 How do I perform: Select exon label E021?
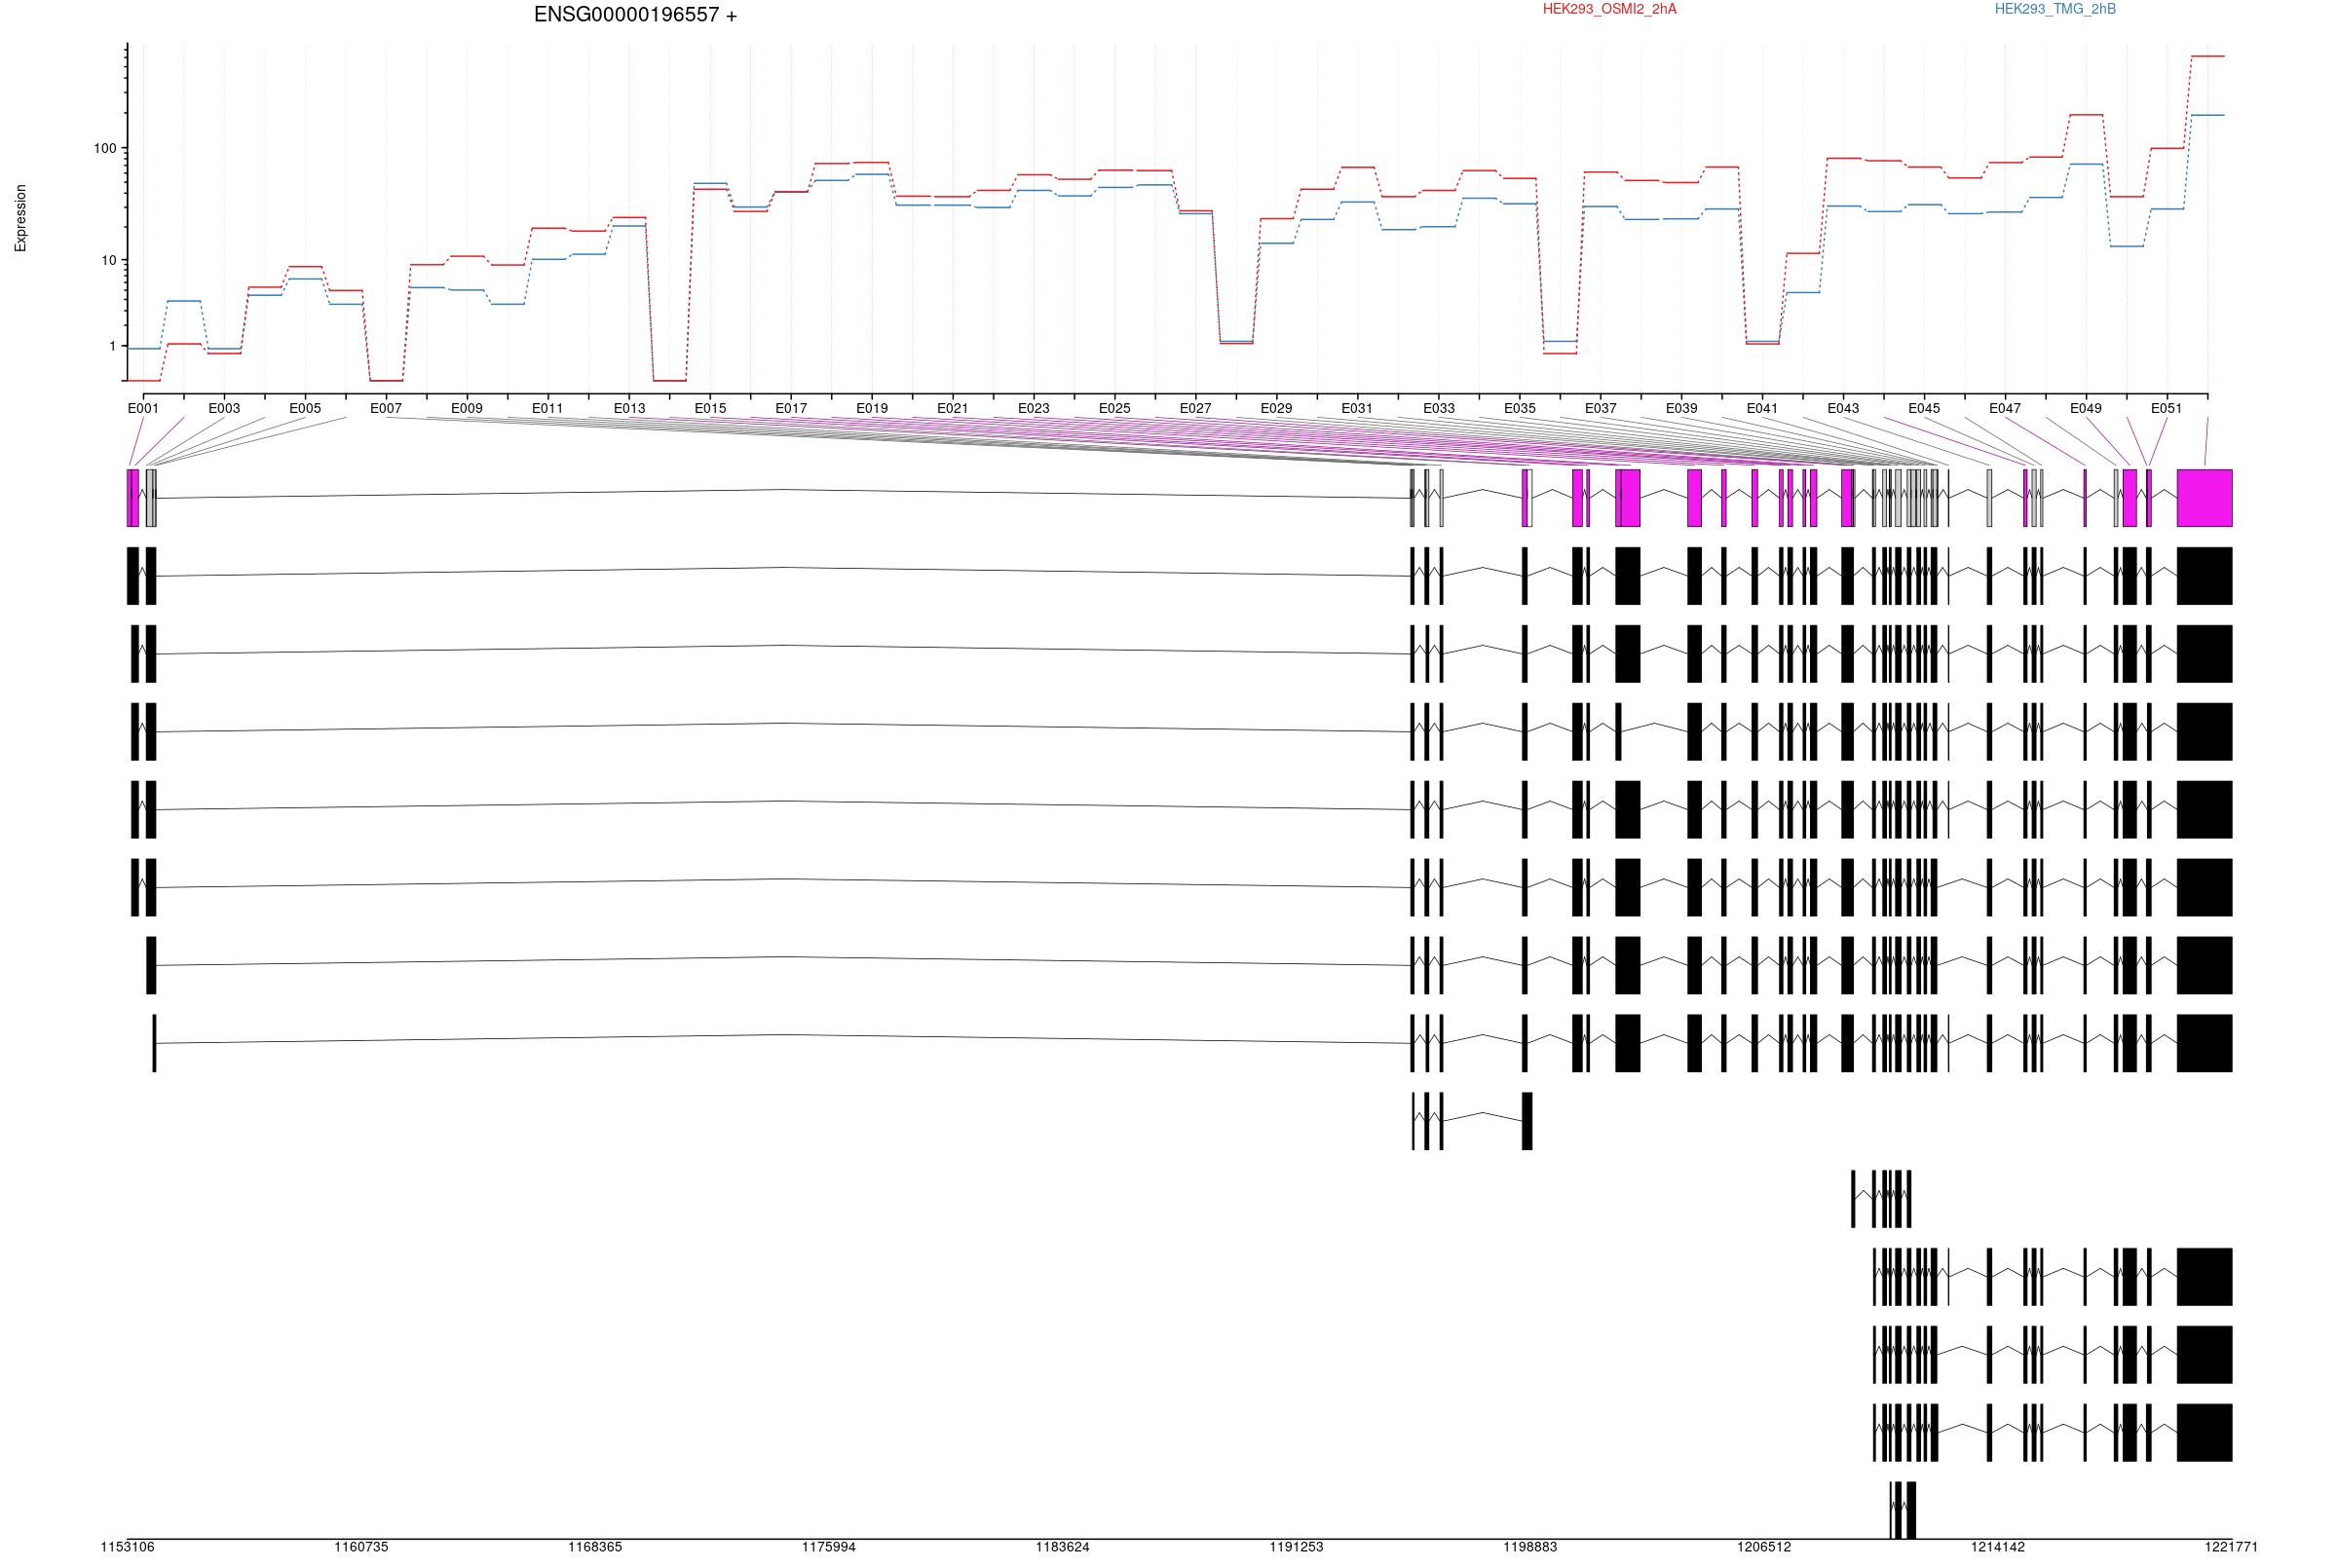coord(953,409)
